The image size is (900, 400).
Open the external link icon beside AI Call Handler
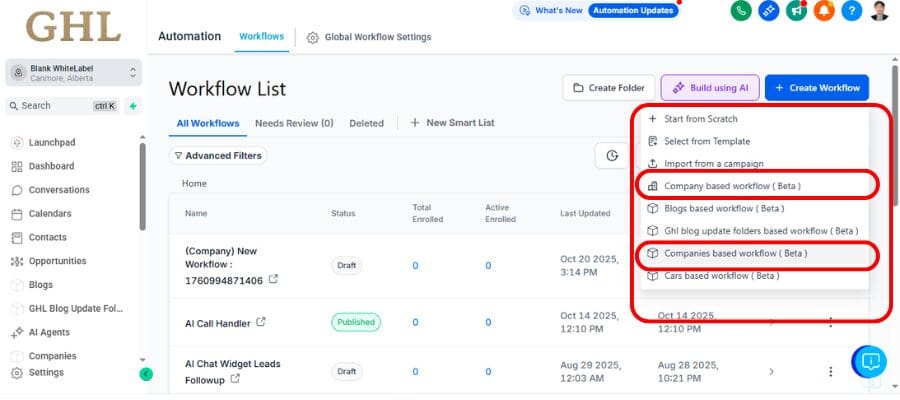point(262,322)
